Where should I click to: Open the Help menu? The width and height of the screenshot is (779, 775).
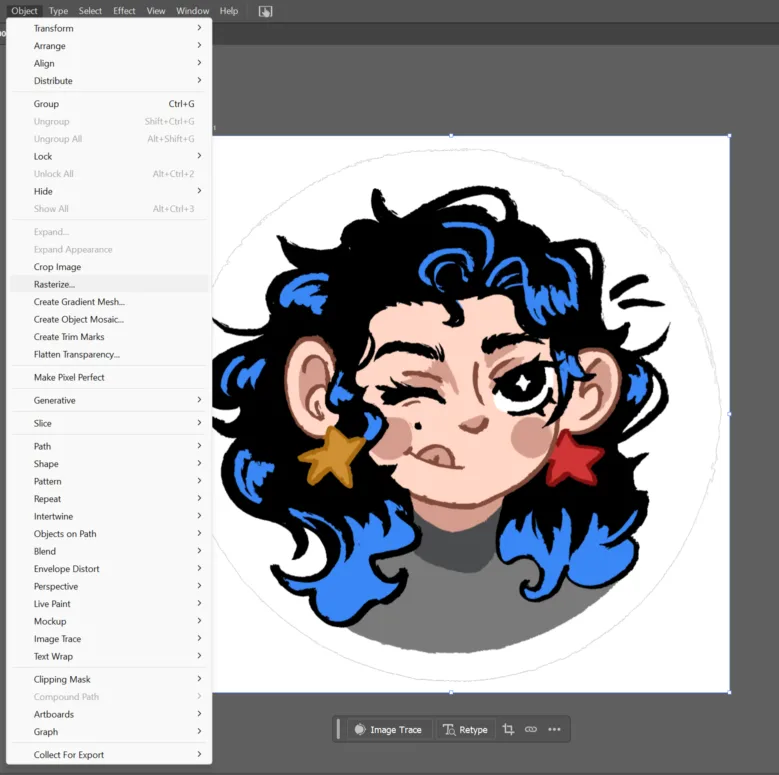pyautogui.click(x=229, y=10)
